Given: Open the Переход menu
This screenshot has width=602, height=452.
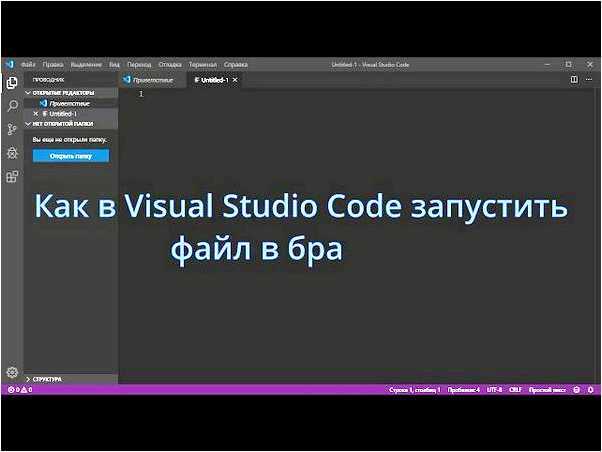Looking at the screenshot, I should tap(139, 65).
